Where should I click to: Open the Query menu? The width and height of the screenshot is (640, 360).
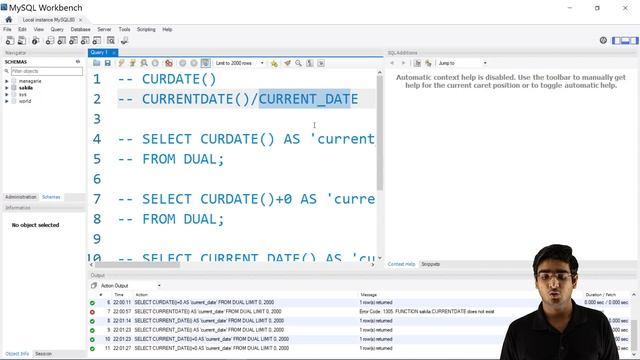57,29
